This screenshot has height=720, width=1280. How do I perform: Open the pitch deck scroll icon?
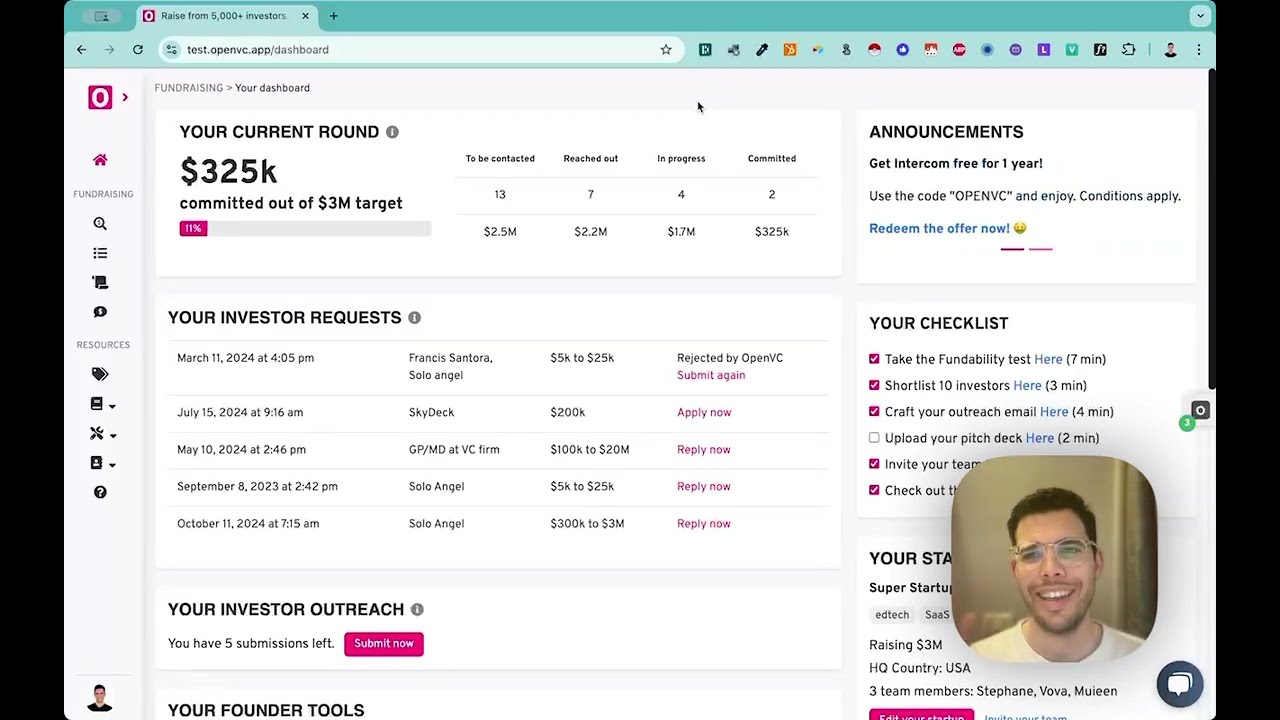pos(100,283)
